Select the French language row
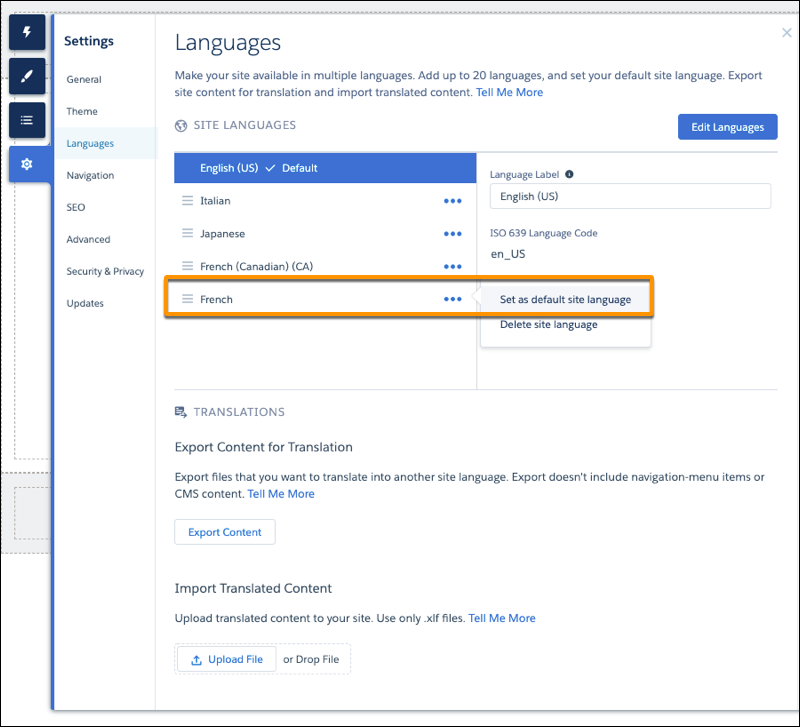800x727 pixels. 325,298
